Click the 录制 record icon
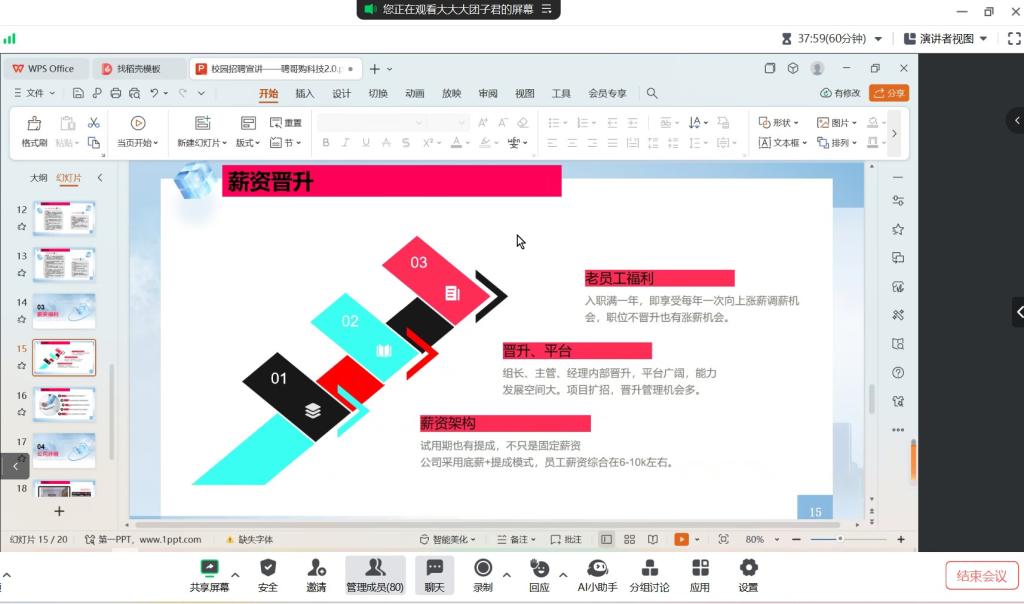Image resolution: width=1024 pixels, height=604 pixels. (483, 569)
